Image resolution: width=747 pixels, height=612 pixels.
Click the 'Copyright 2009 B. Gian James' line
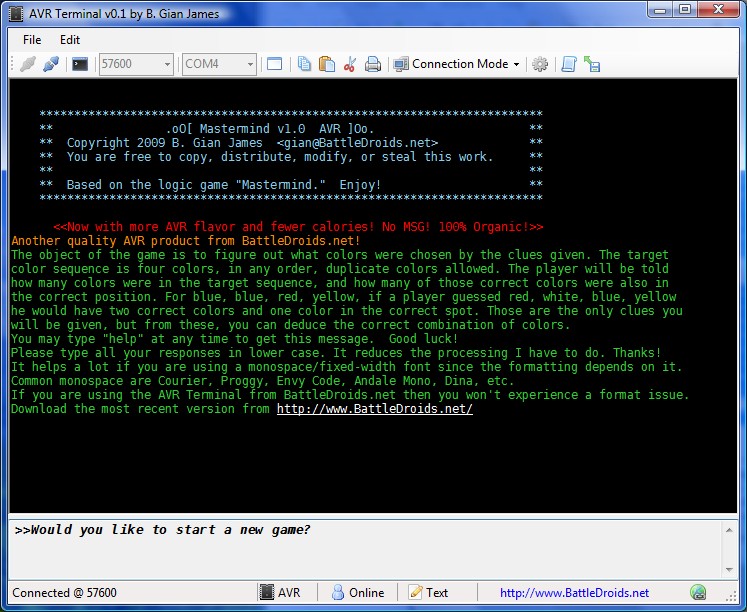[x=252, y=142]
